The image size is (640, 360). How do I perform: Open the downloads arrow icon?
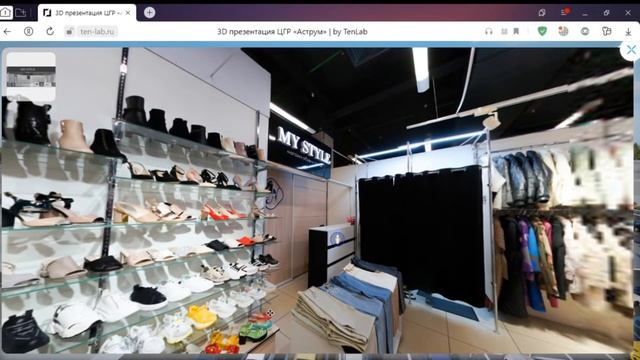pos(628,32)
